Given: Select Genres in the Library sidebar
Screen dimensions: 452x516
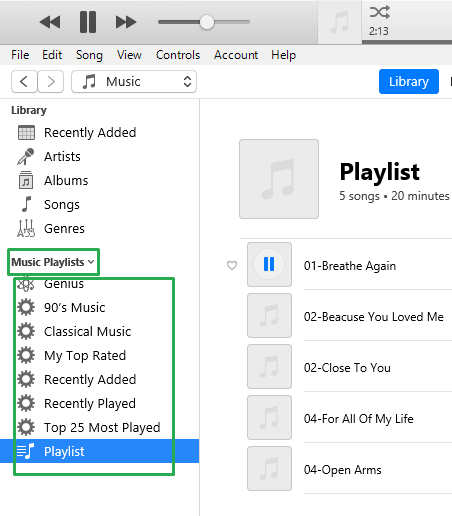Looking at the screenshot, I should [x=64, y=229].
